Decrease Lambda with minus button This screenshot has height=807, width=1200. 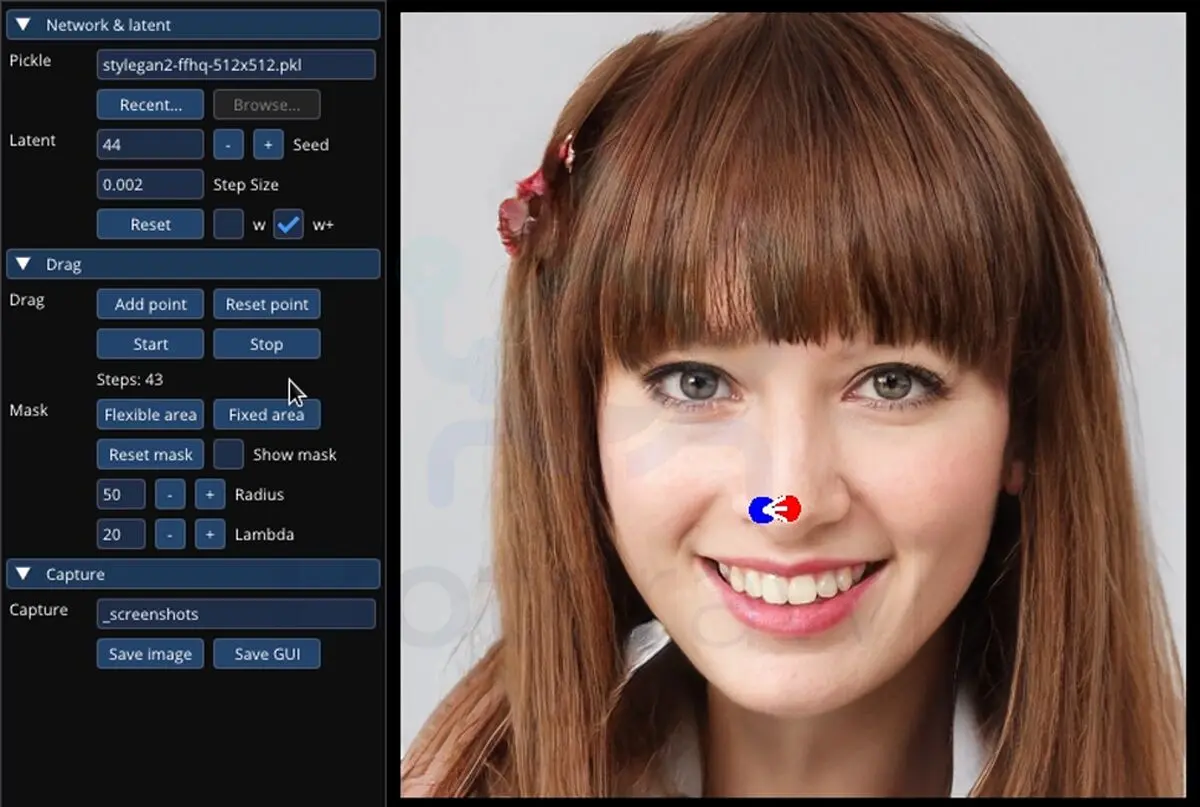click(170, 534)
